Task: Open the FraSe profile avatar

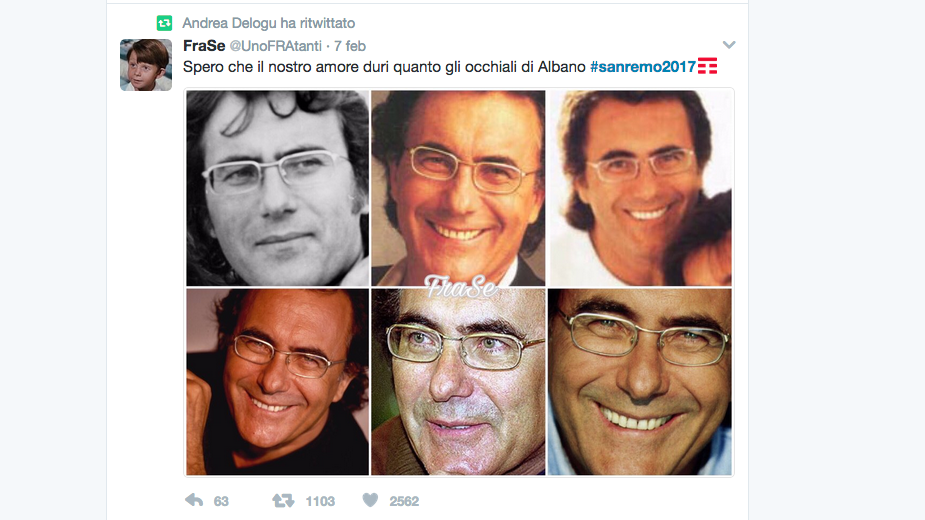Action: pos(146,65)
